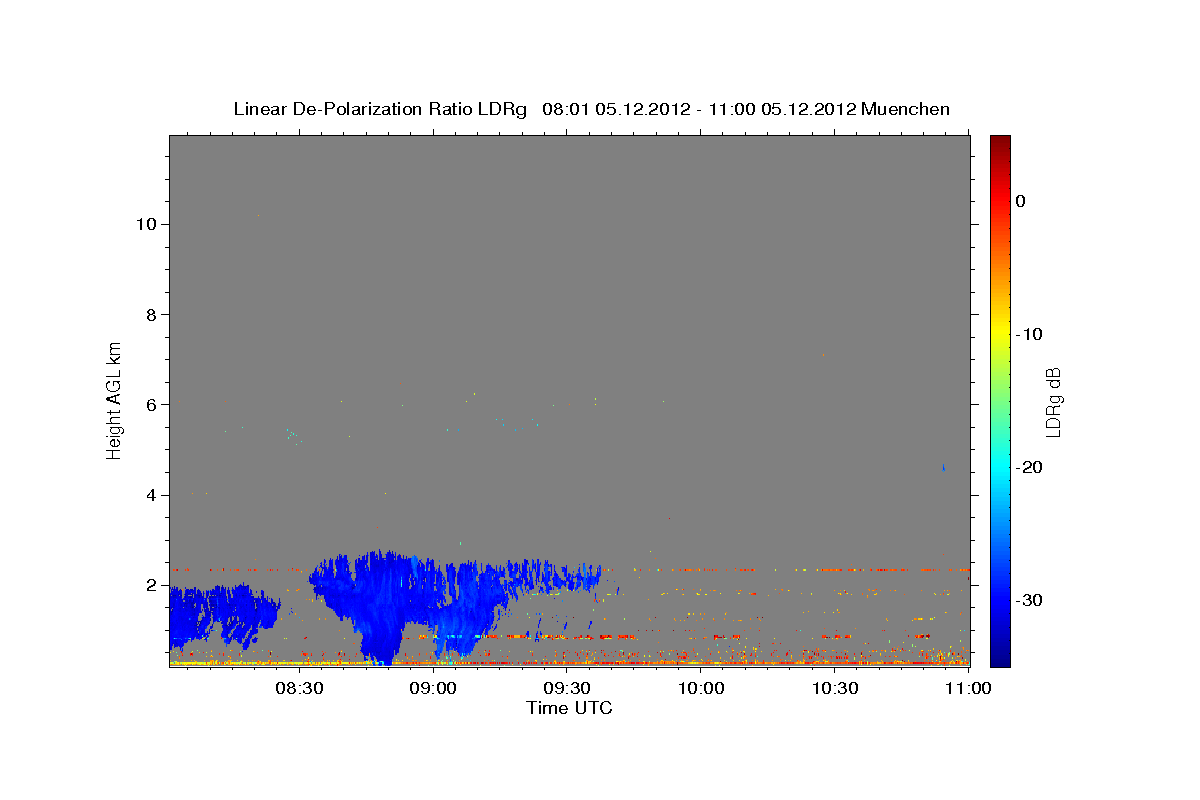Click the "LDRg dB" colorbar label

click(1053, 402)
